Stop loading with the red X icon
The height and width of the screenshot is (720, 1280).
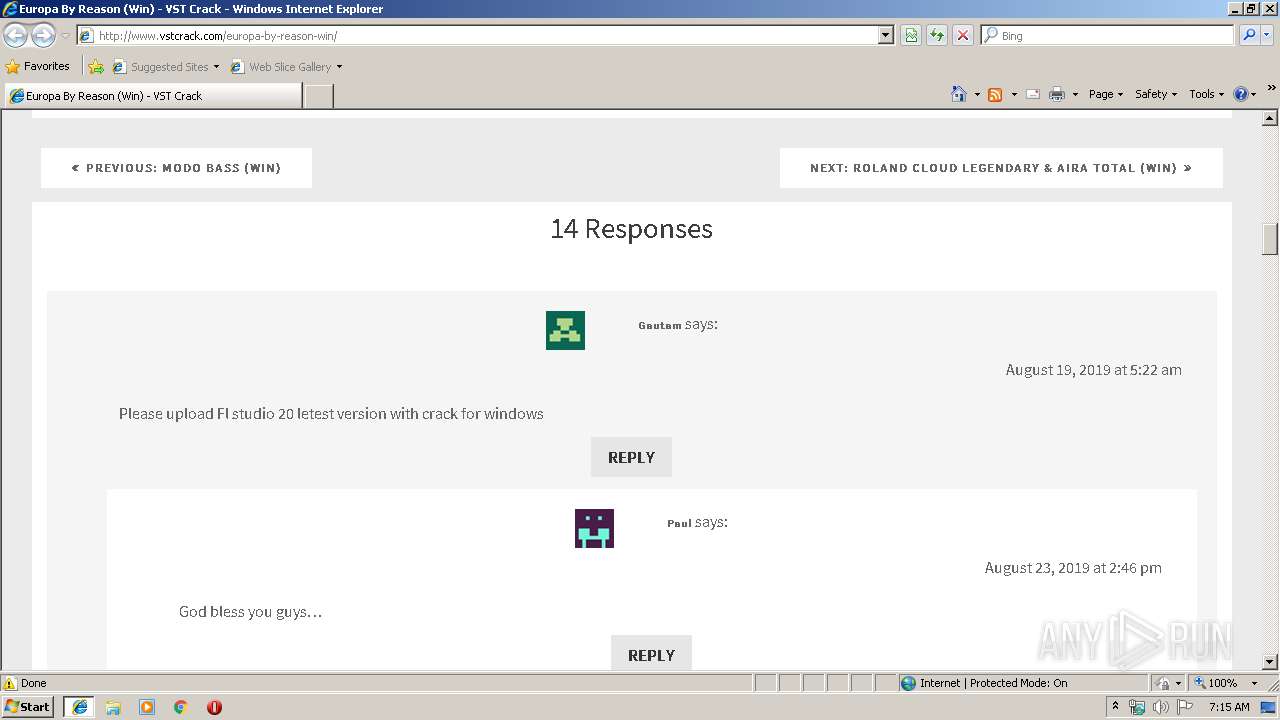pyautogui.click(x=962, y=35)
